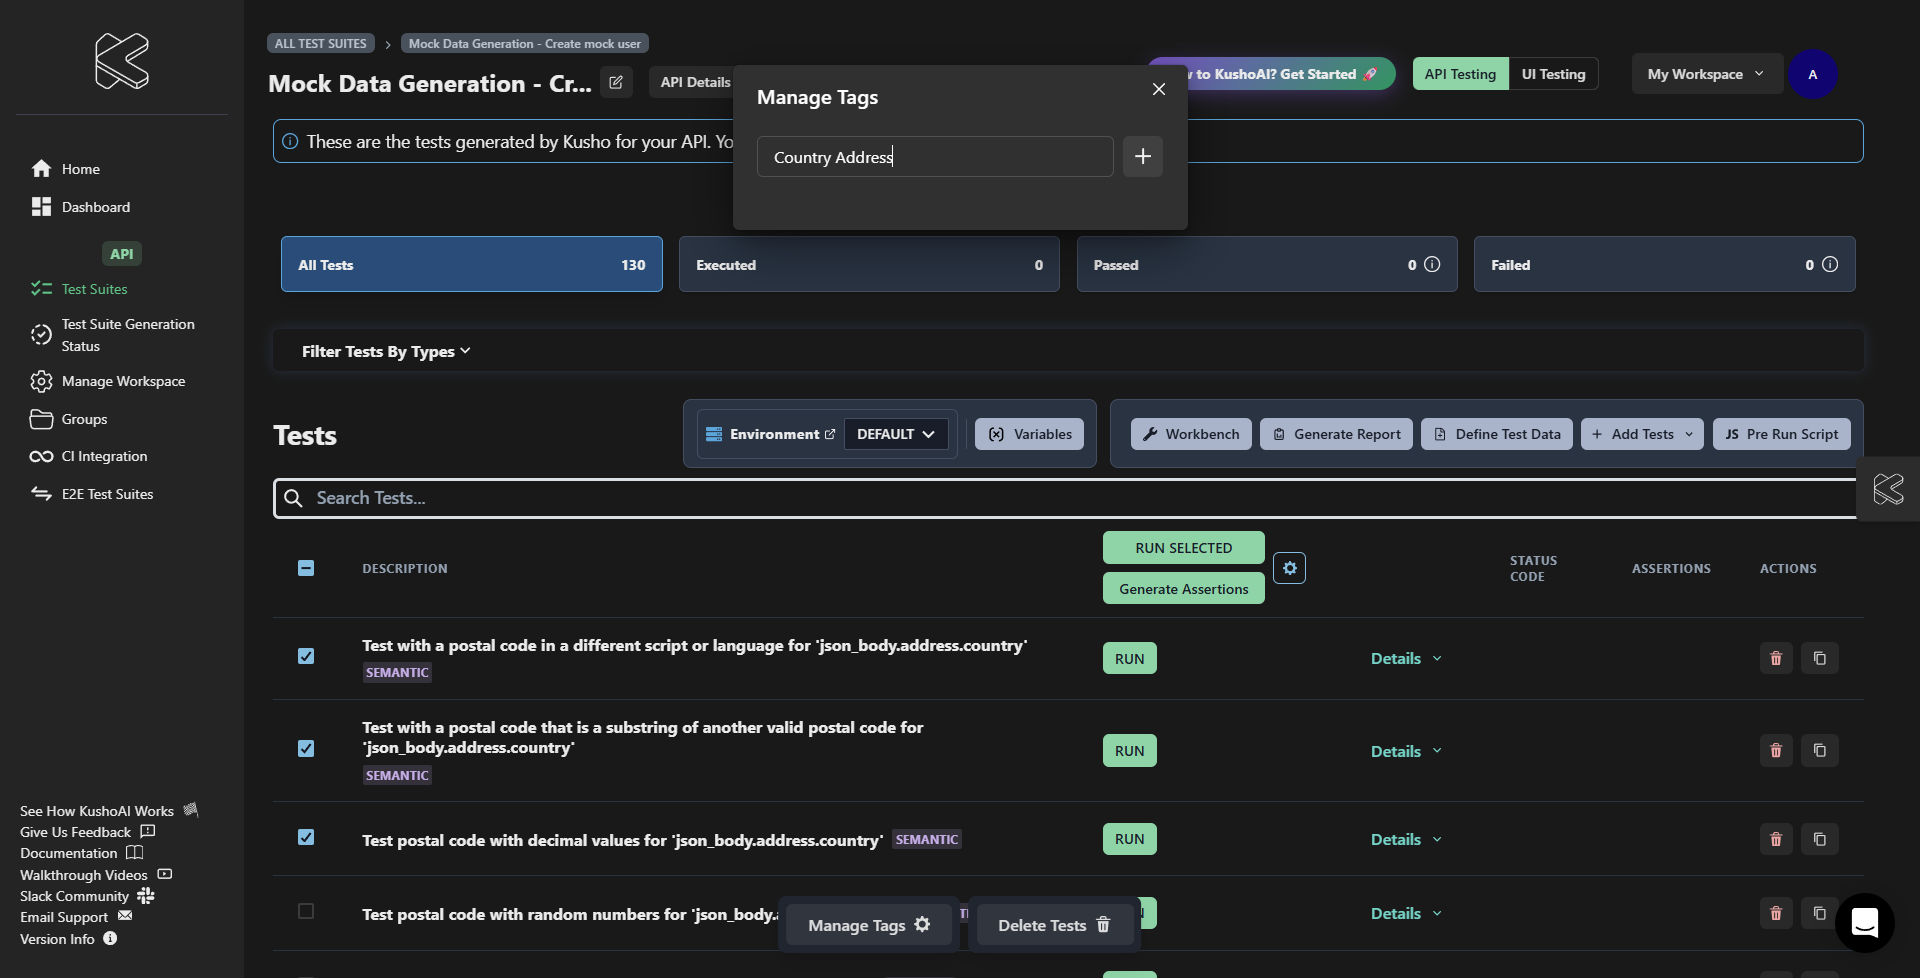The image size is (1920, 978).
Task: Open run settings gear icon
Action: [1290, 568]
